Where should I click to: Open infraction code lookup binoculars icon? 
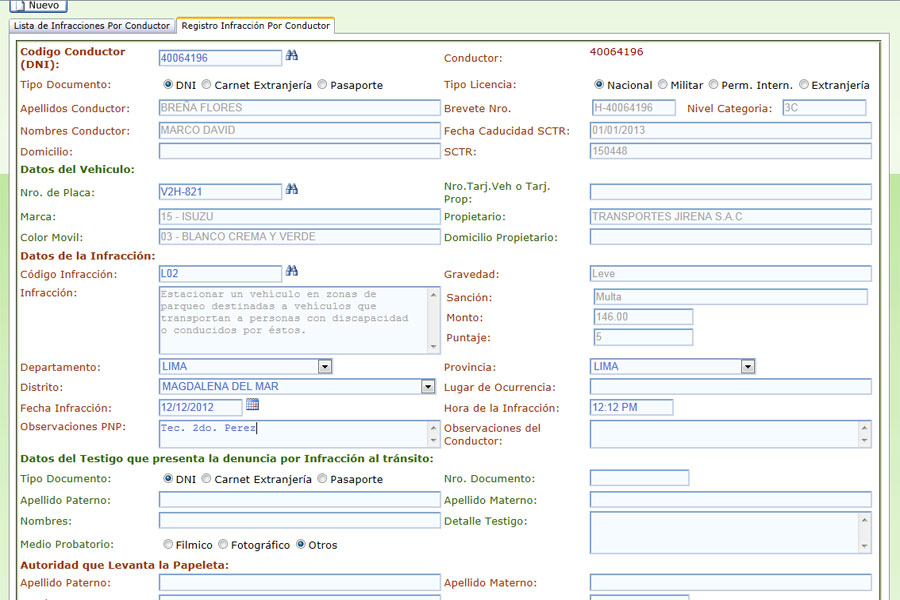(292, 271)
